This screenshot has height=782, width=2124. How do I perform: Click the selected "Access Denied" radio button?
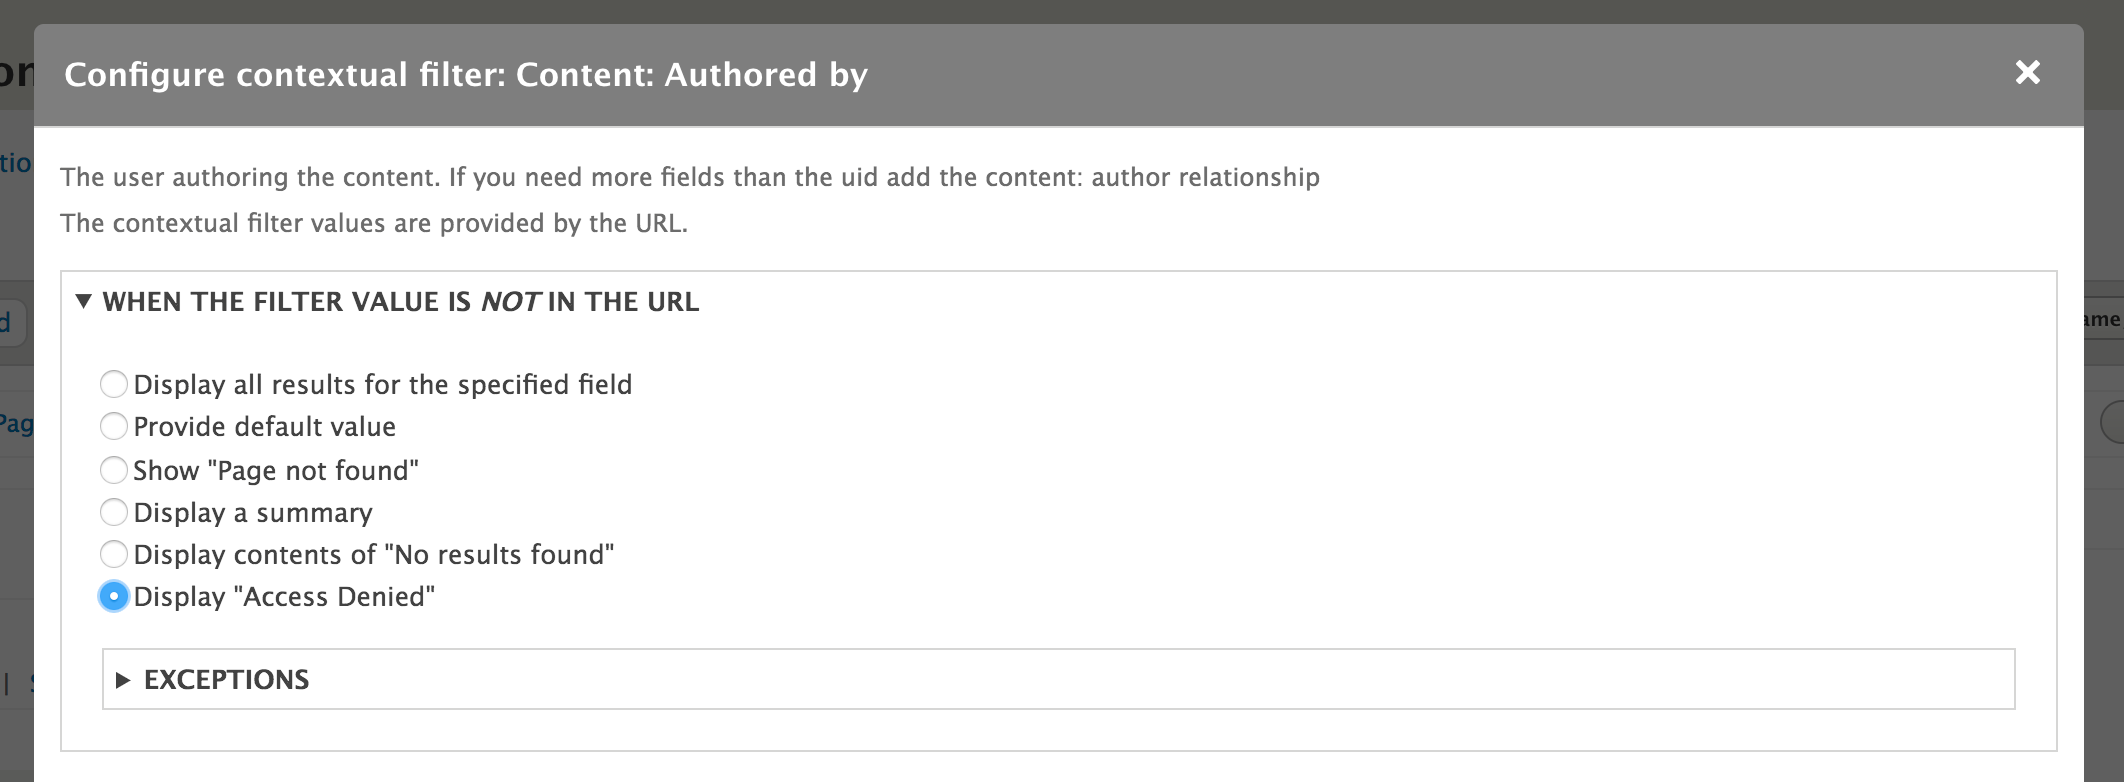(114, 596)
